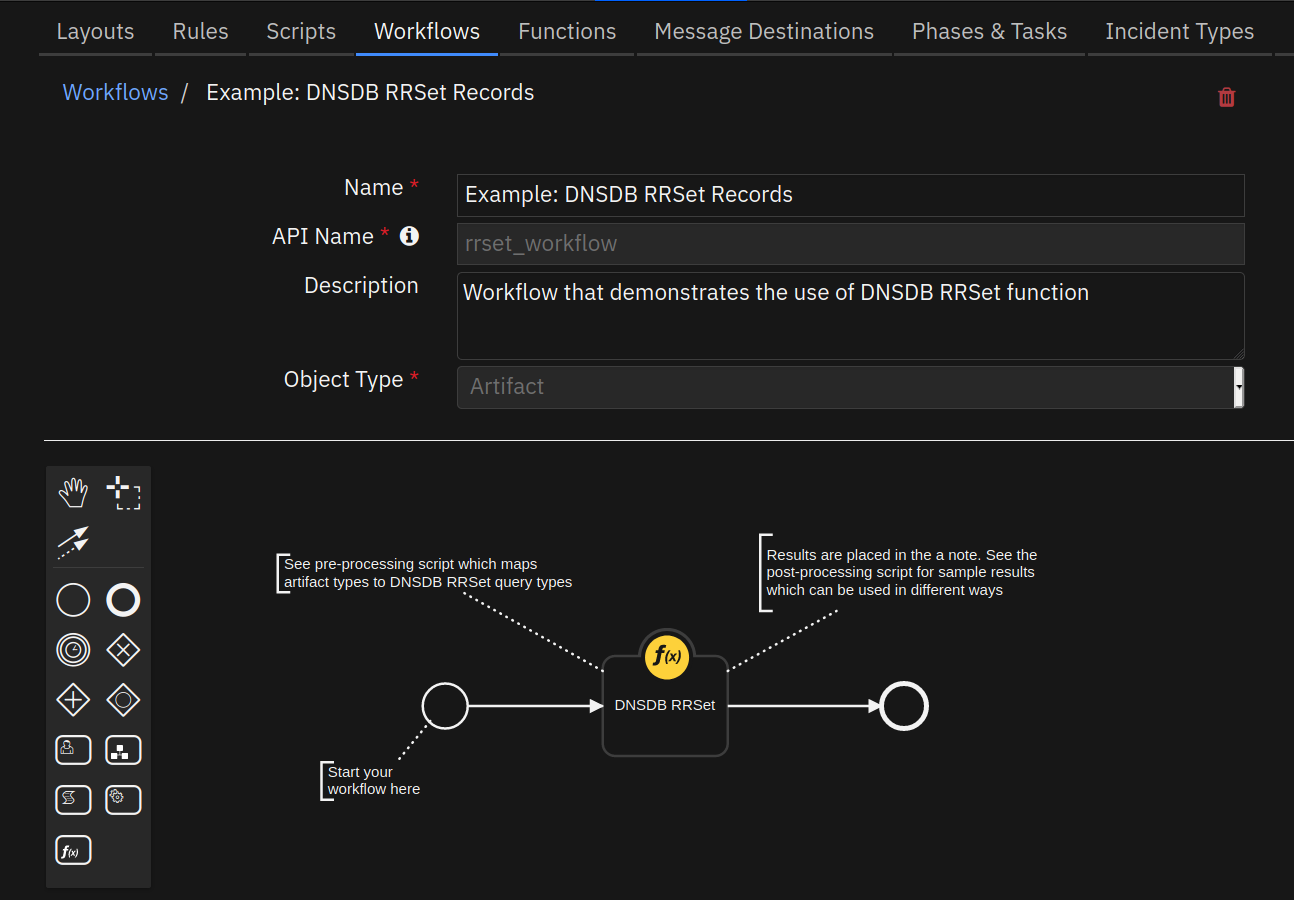Viewport: 1294px width, 900px height.
Task: Open the Phases & Tasks tab
Action: (989, 31)
